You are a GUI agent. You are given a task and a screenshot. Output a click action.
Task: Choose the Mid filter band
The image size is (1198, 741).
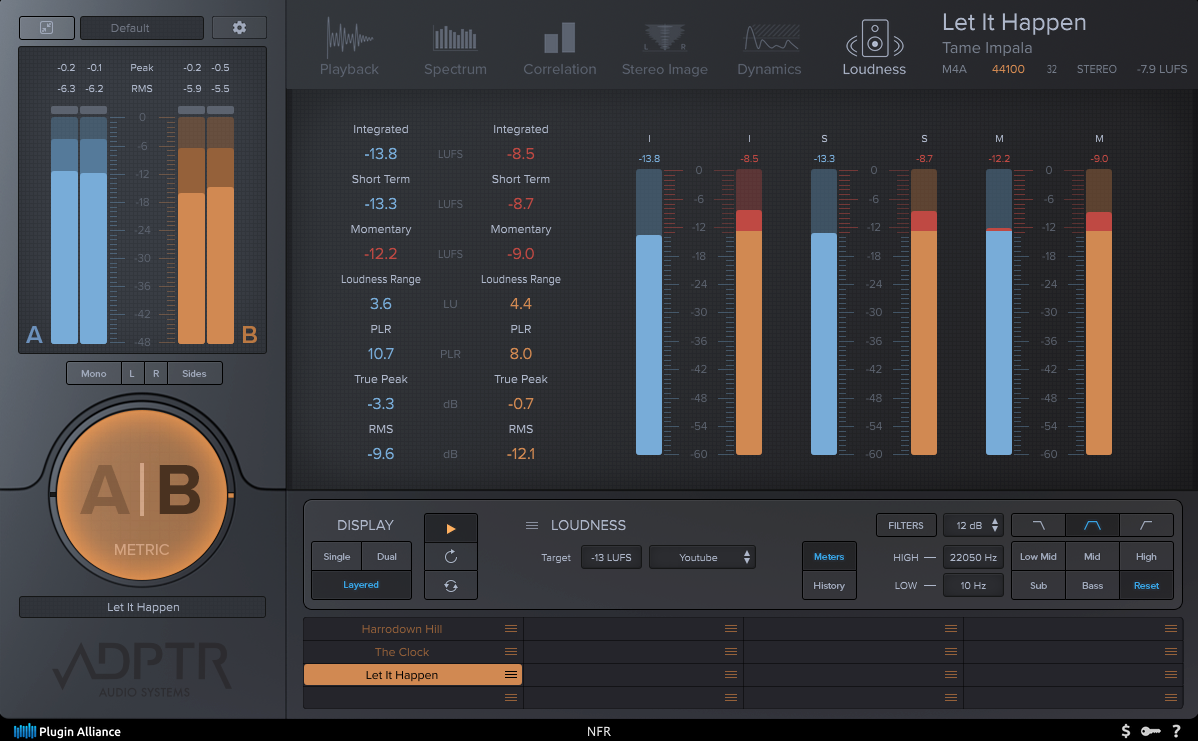tap(1093, 556)
